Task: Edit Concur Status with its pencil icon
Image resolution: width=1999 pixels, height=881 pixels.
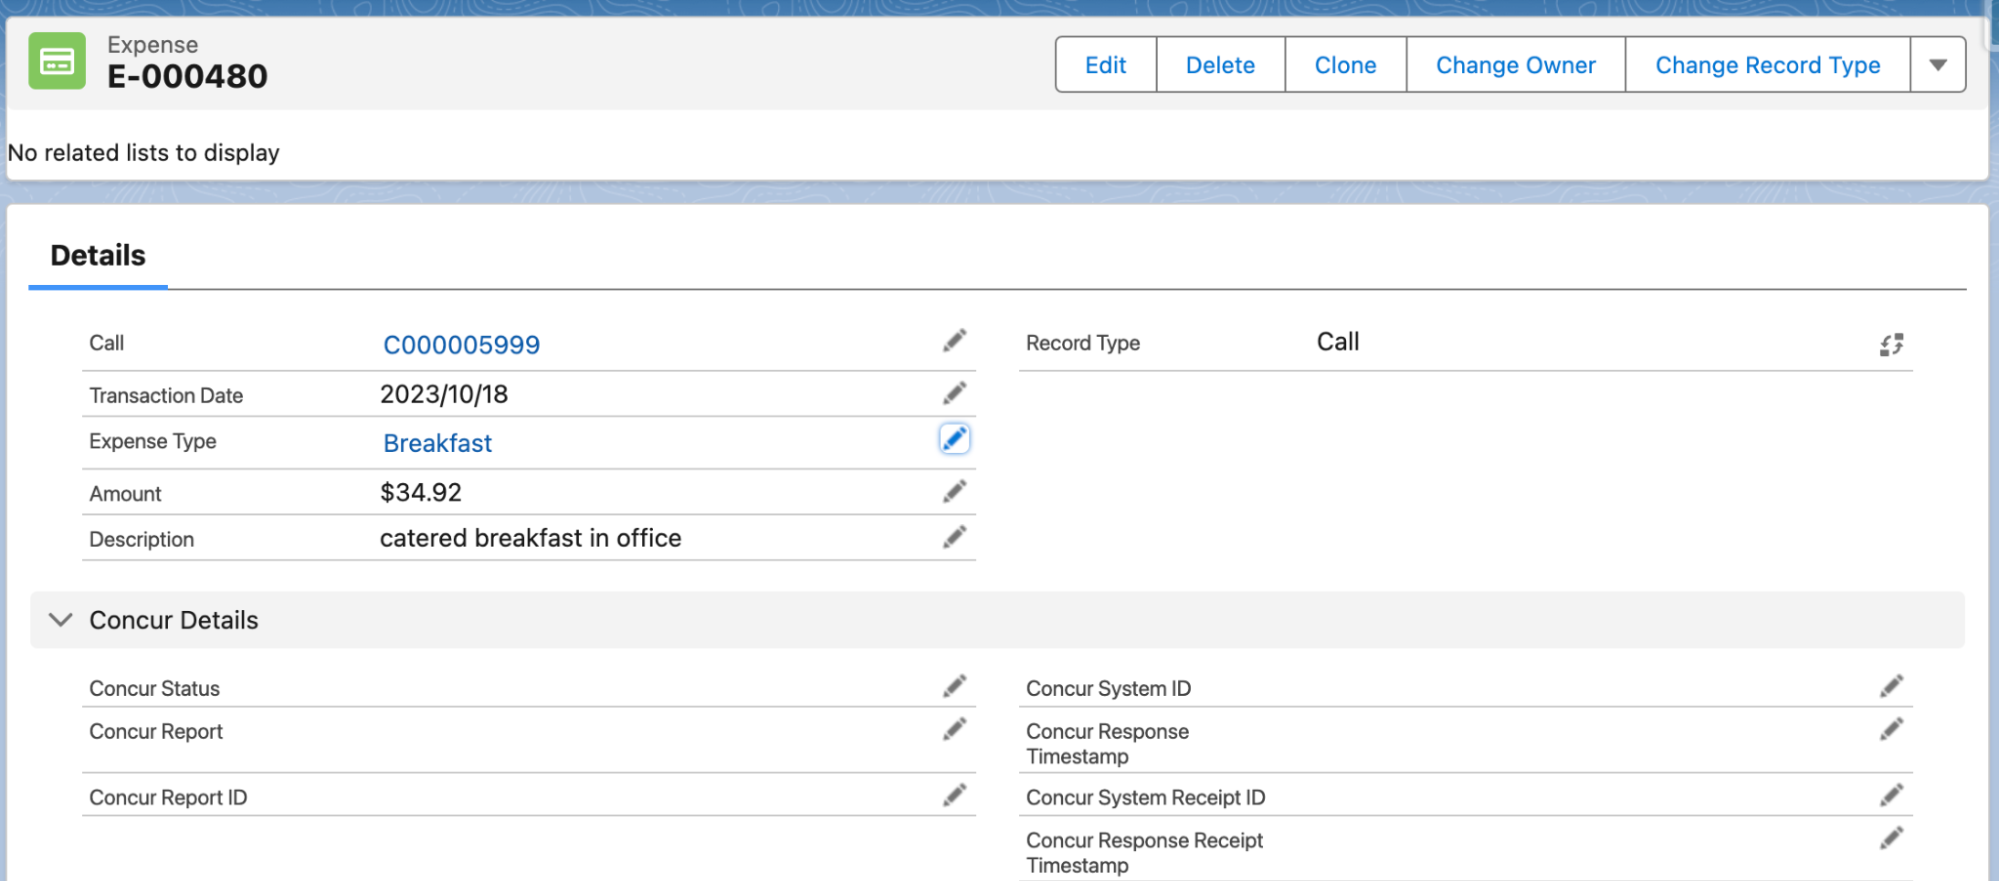Action: click(x=954, y=687)
